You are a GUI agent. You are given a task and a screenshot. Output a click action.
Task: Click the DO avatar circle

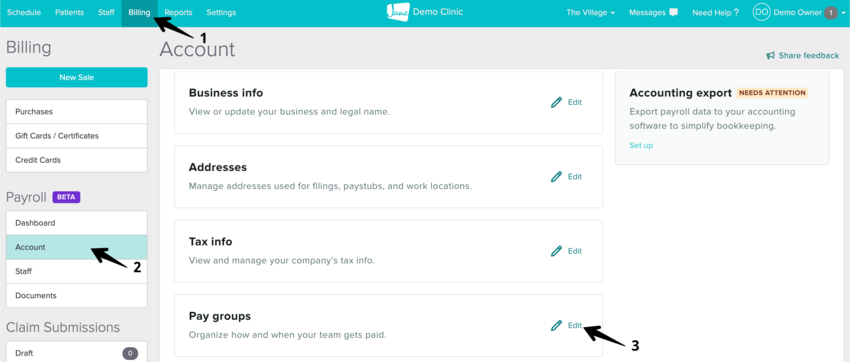pos(761,12)
